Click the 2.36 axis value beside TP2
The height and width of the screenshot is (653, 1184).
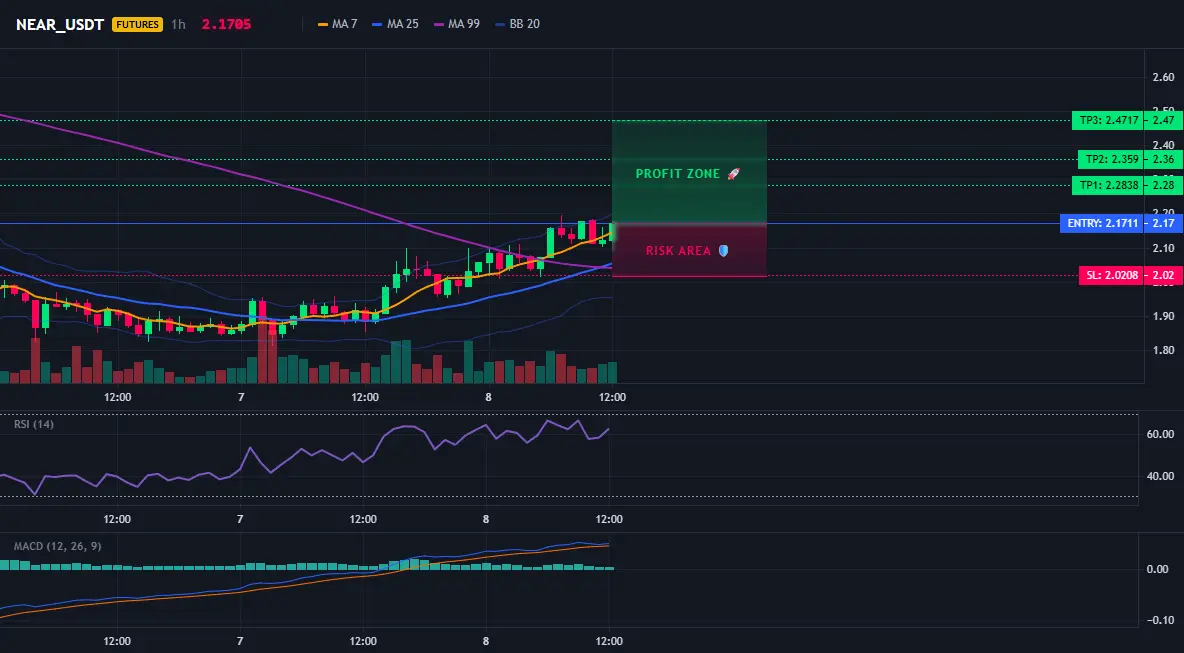[1163, 159]
